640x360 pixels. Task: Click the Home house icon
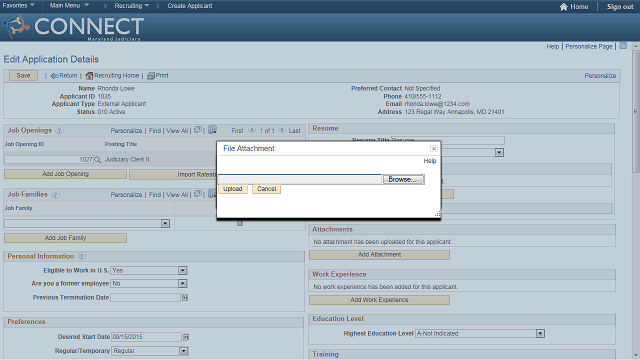pos(563,7)
